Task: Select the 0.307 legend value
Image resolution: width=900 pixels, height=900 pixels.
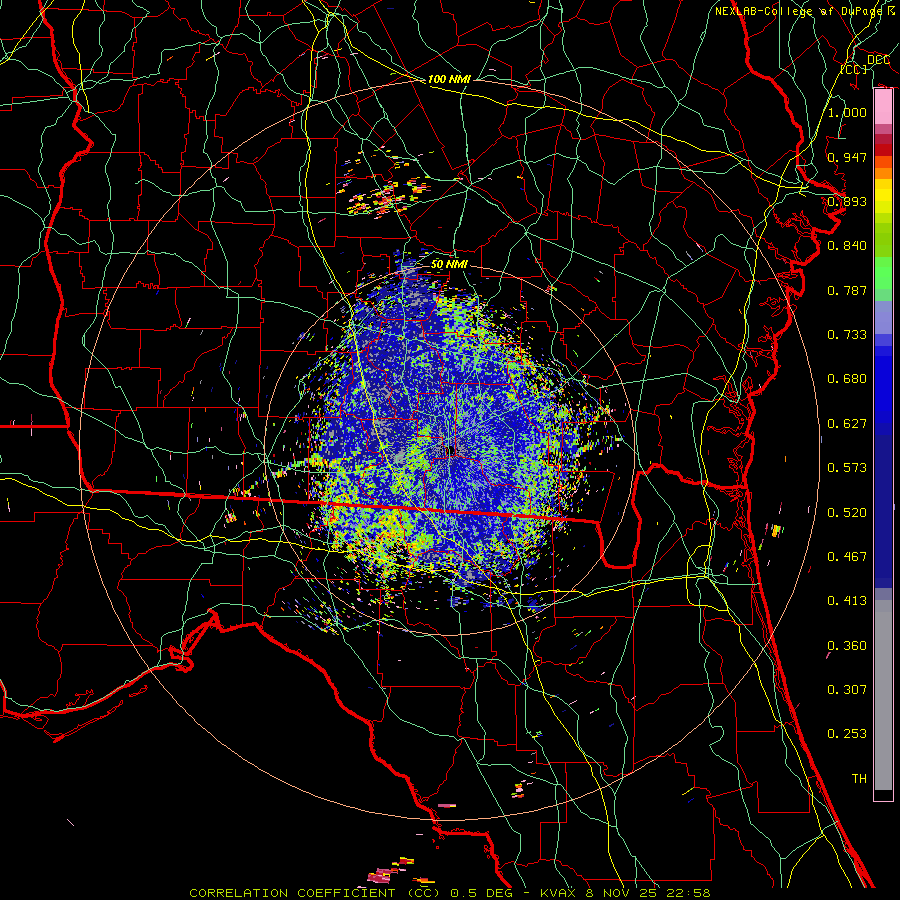Action: (x=847, y=689)
